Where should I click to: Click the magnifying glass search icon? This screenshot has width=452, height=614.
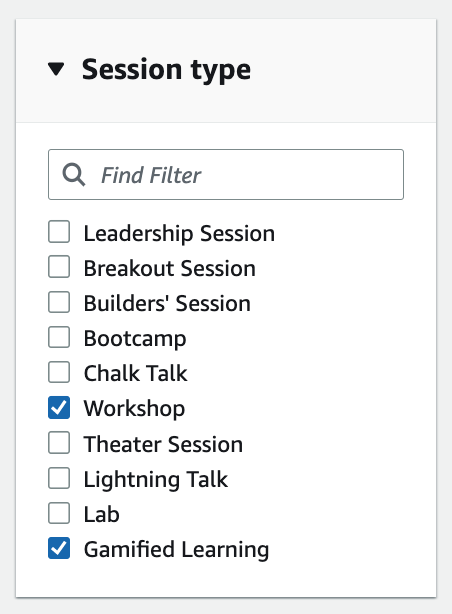[x=74, y=175]
